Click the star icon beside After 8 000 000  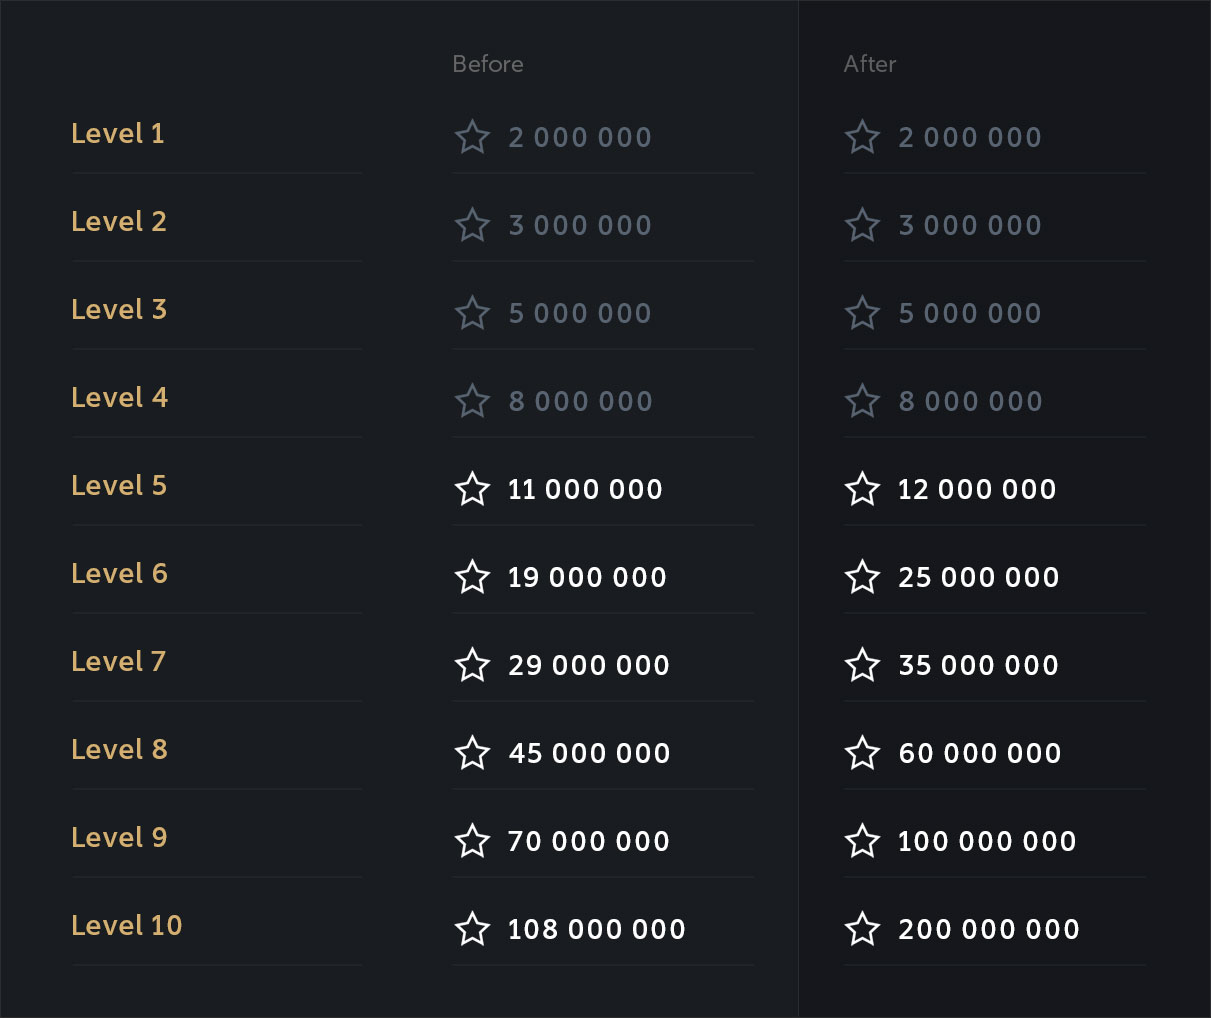862,401
